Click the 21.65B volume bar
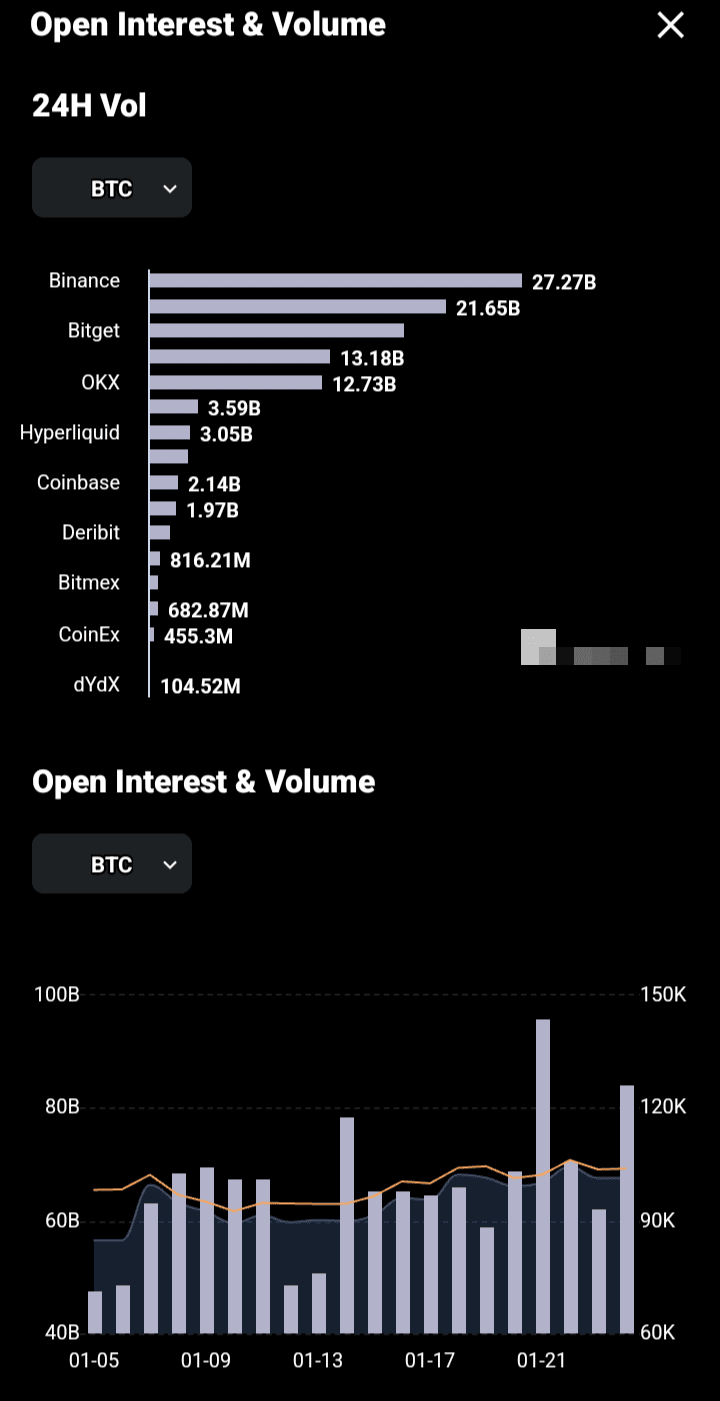 [297, 306]
